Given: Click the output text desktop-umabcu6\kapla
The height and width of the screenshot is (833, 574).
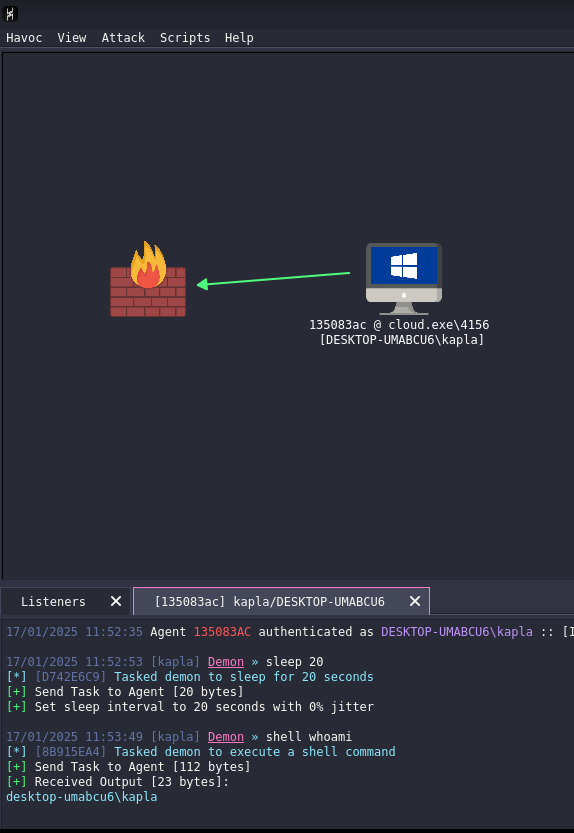Looking at the screenshot, I should point(82,797).
